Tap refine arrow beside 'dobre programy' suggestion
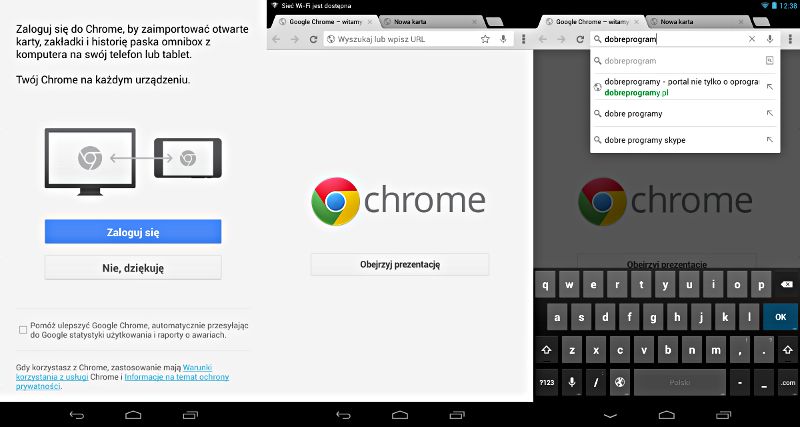This screenshot has width=800, height=427. click(770, 113)
